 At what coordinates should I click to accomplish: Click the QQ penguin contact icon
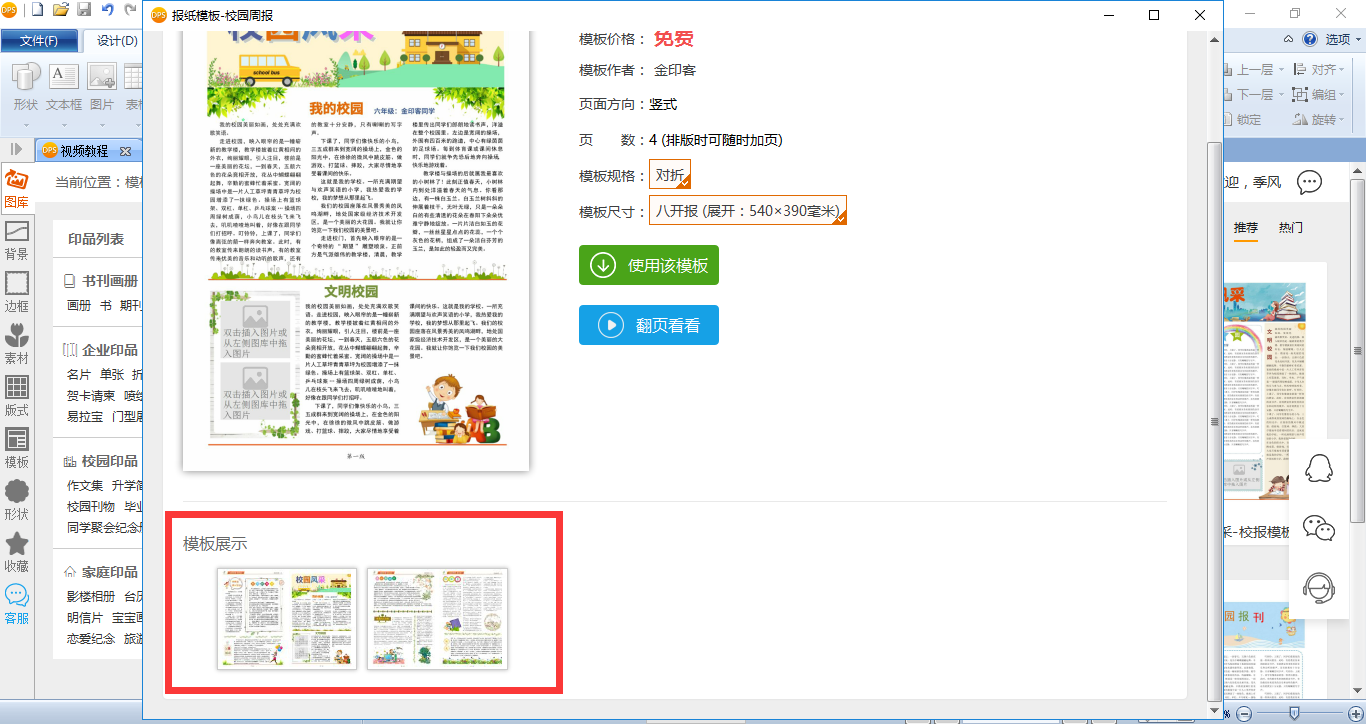click(x=1321, y=468)
